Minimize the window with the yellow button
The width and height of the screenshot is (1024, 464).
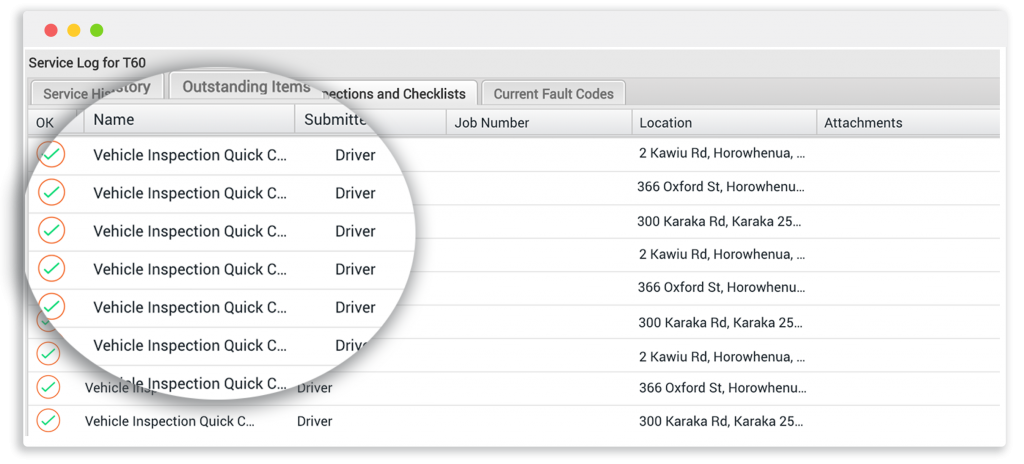click(x=74, y=30)
